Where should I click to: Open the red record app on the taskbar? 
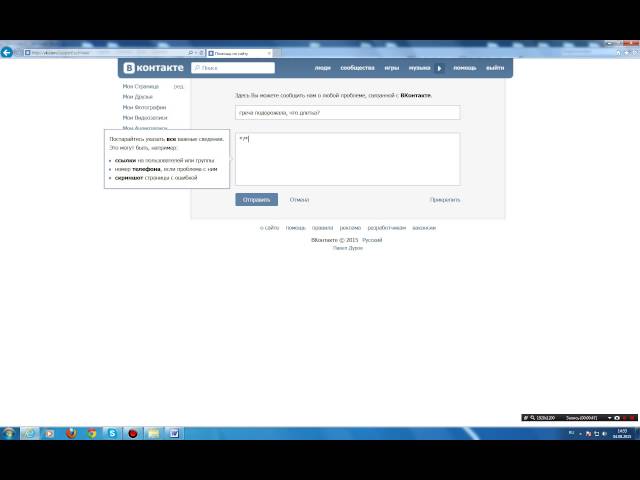(x=133, y=433)
